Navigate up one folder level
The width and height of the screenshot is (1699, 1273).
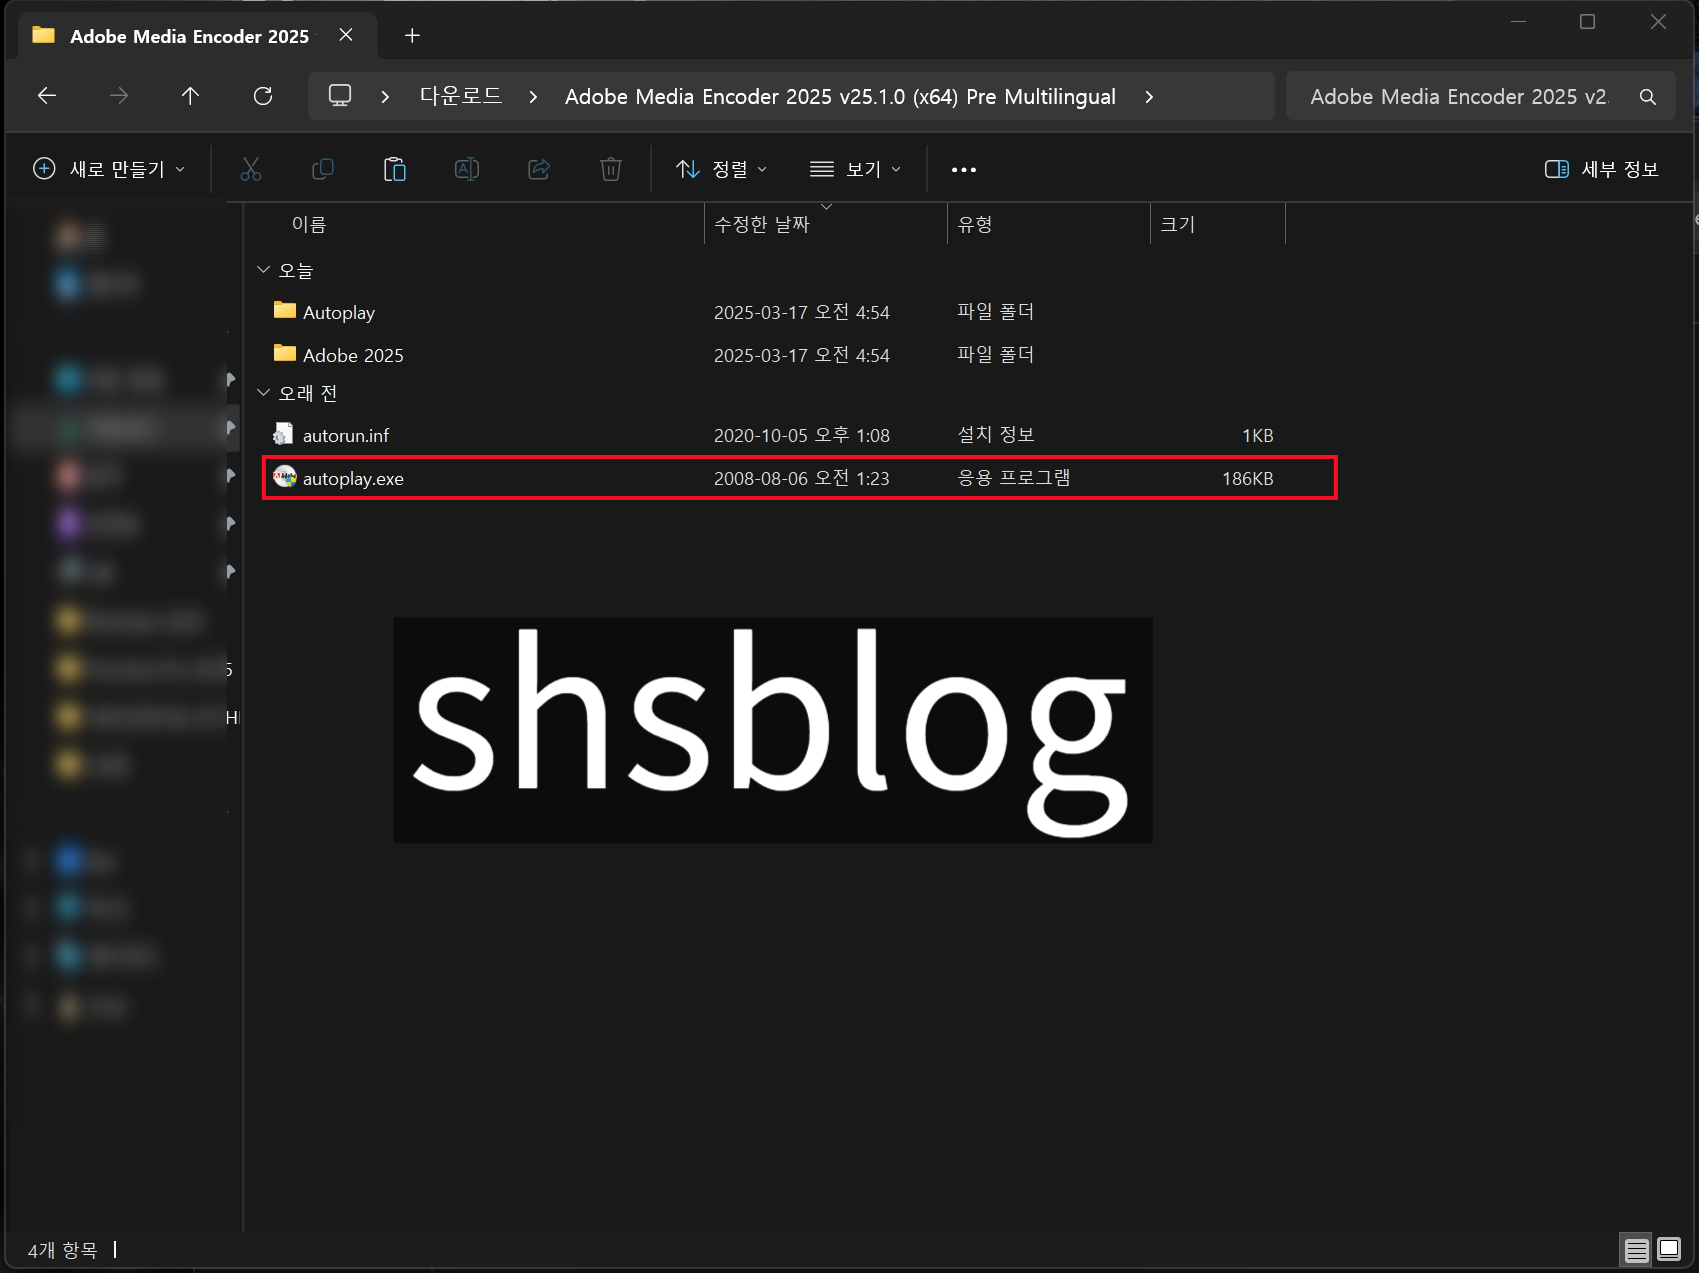click(190, 96)
